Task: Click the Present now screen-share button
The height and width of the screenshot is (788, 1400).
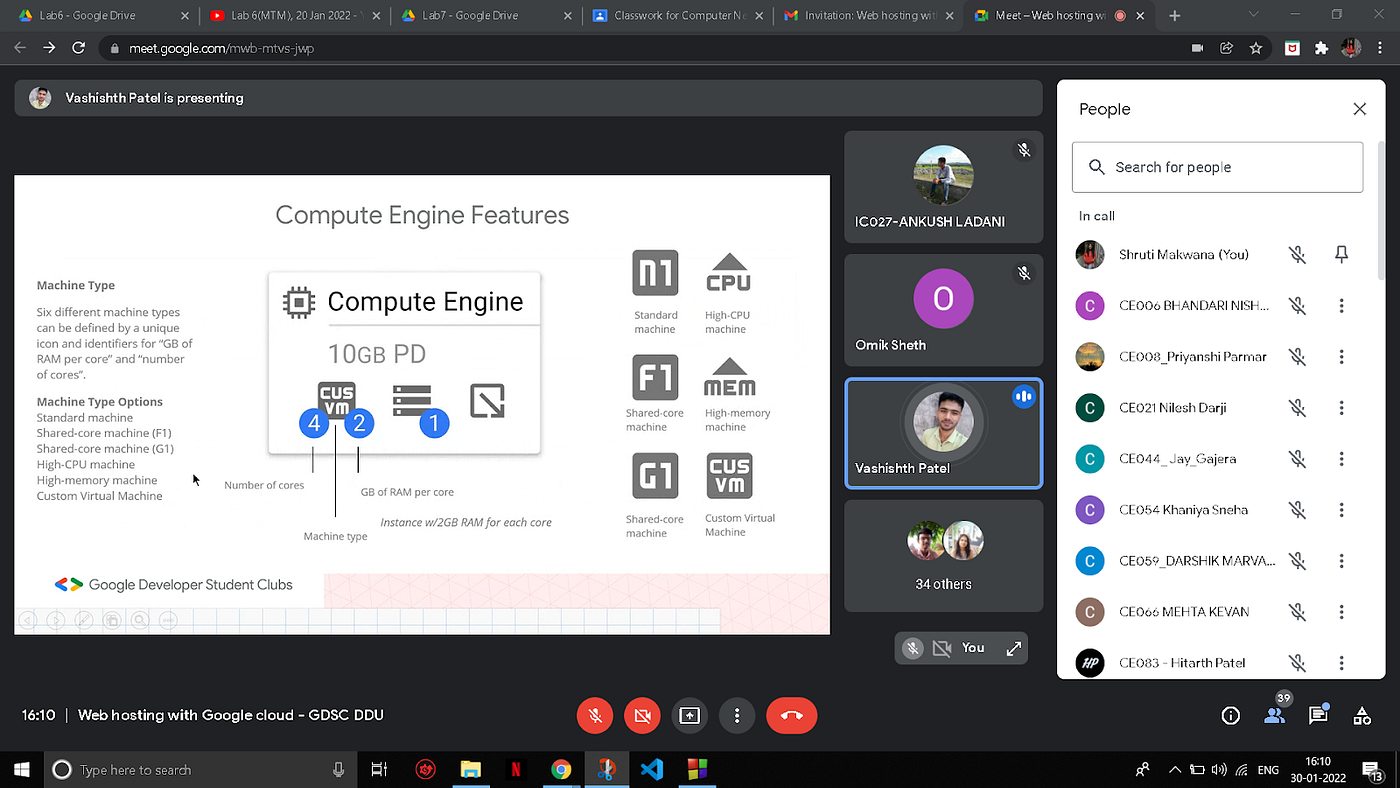Action: tap(689, 715)
